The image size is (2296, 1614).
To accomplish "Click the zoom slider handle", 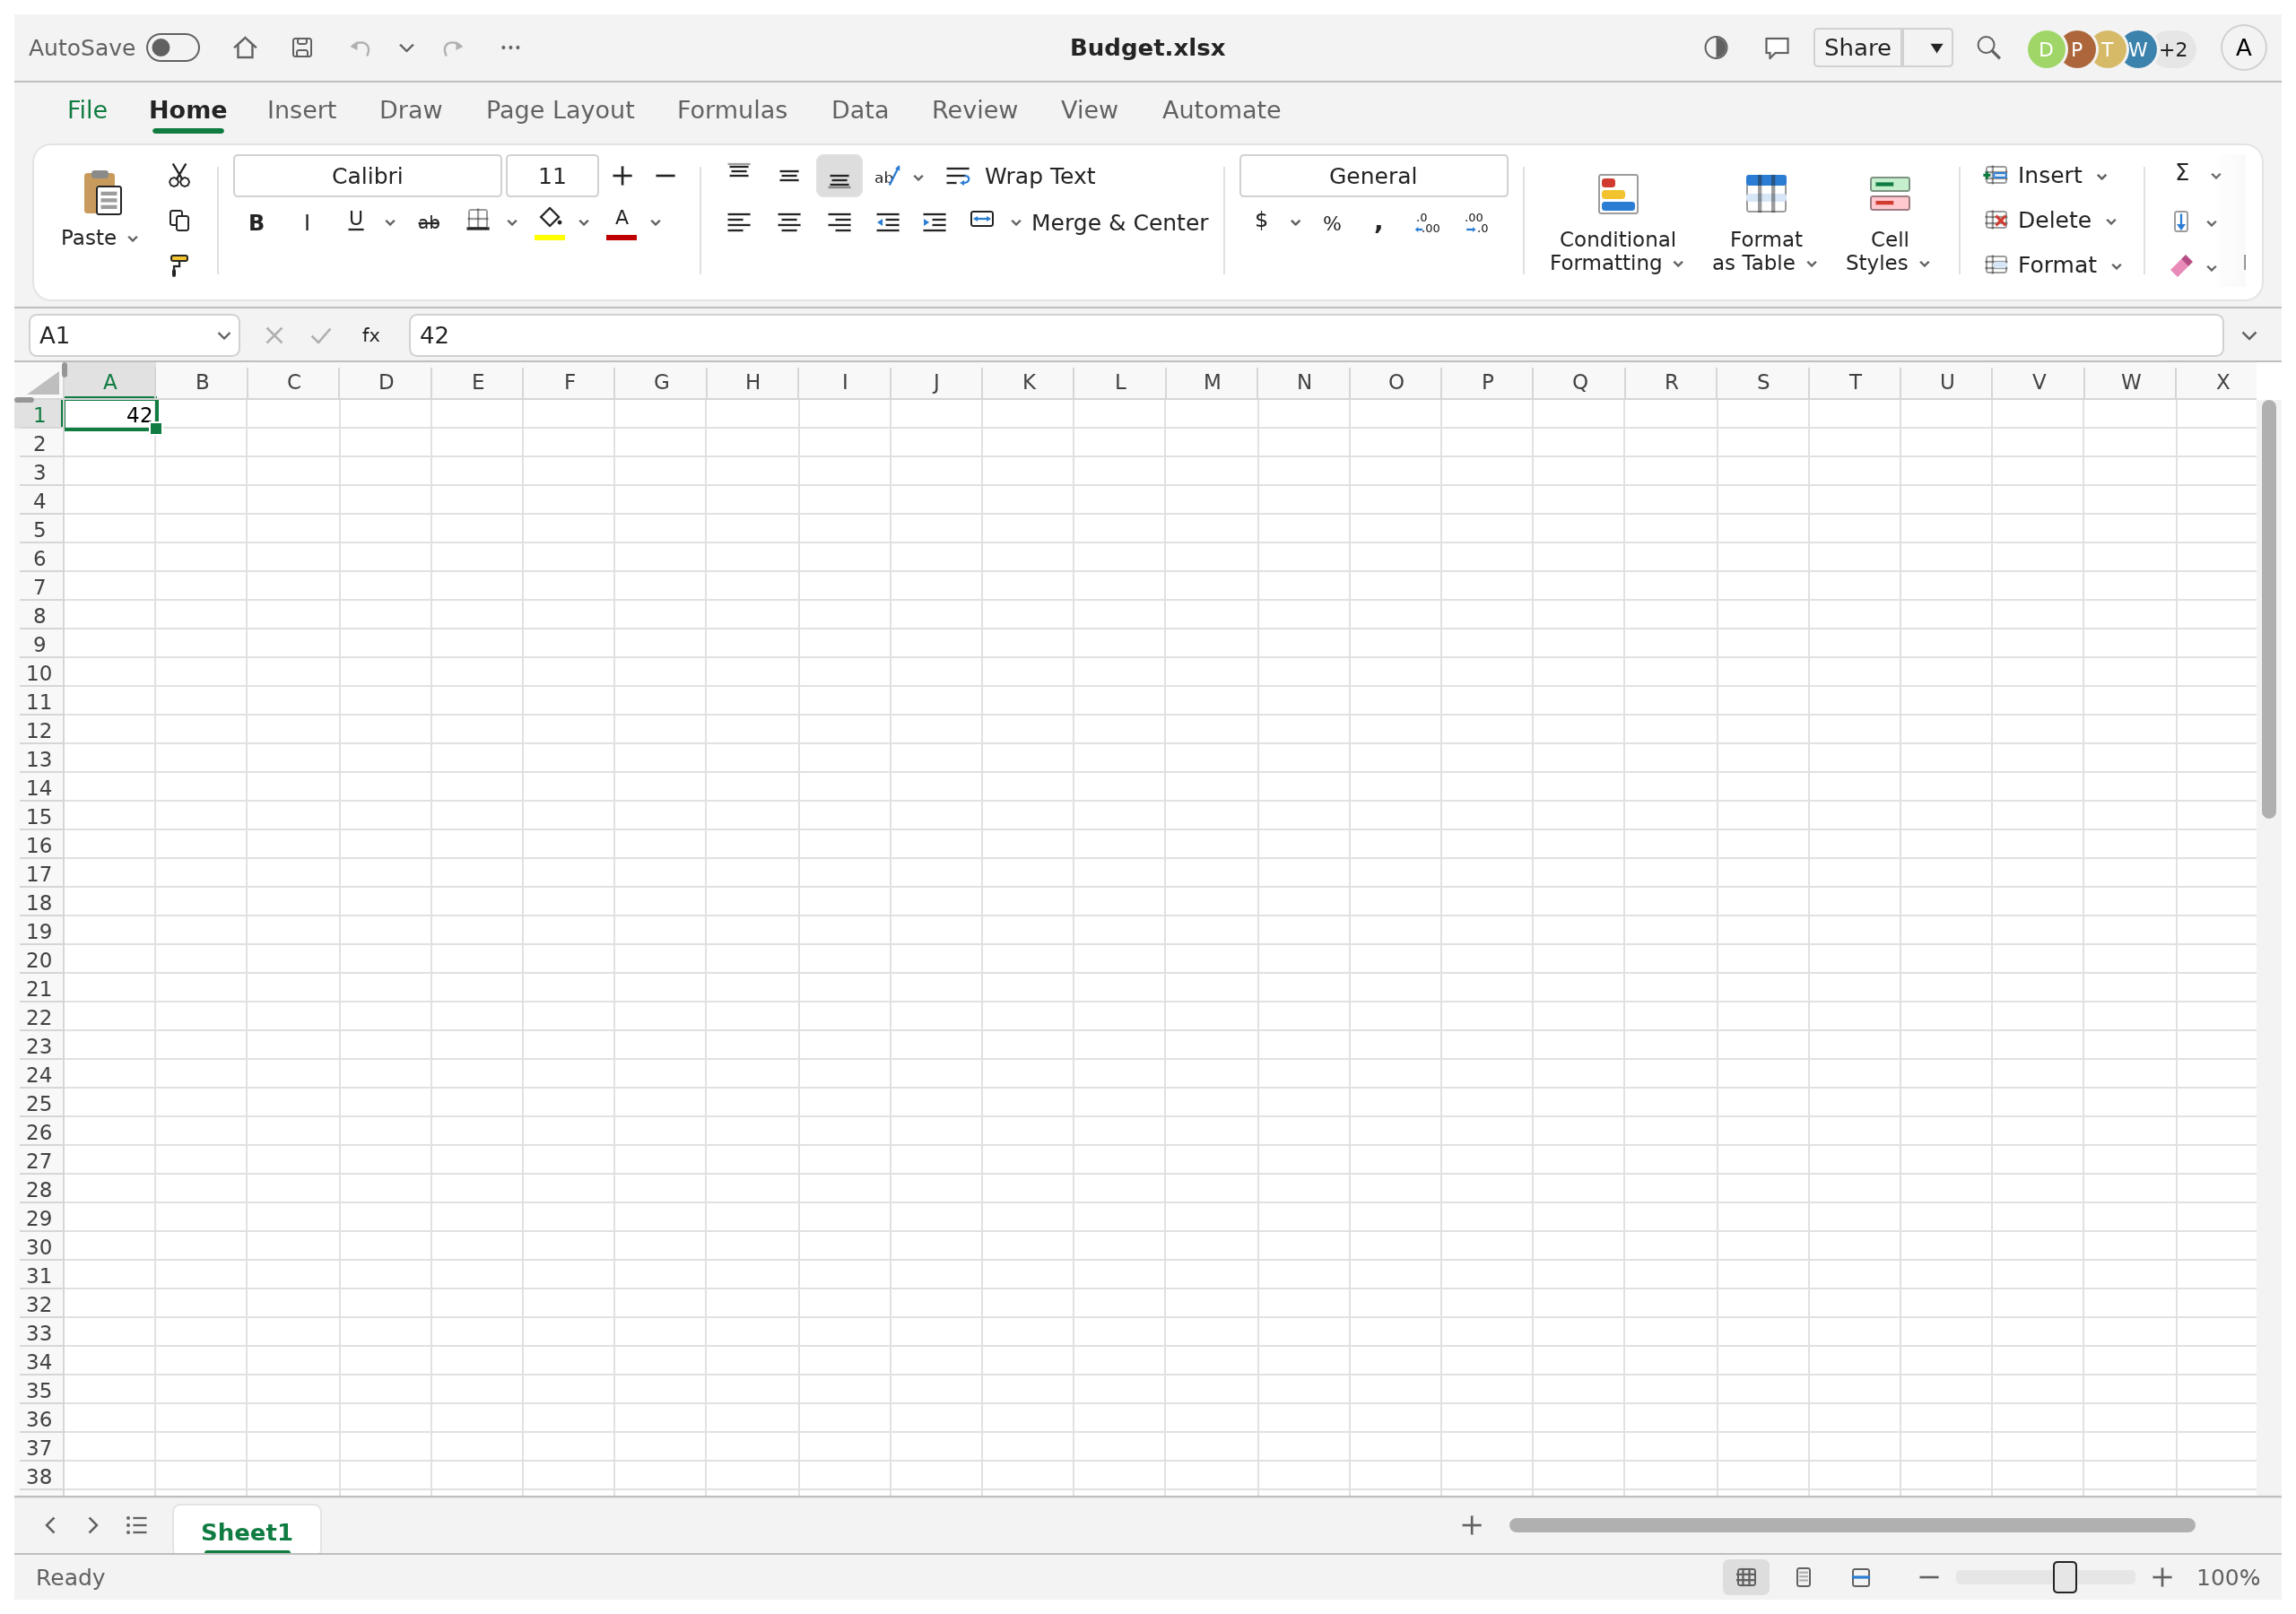I will (2065, 1577).
